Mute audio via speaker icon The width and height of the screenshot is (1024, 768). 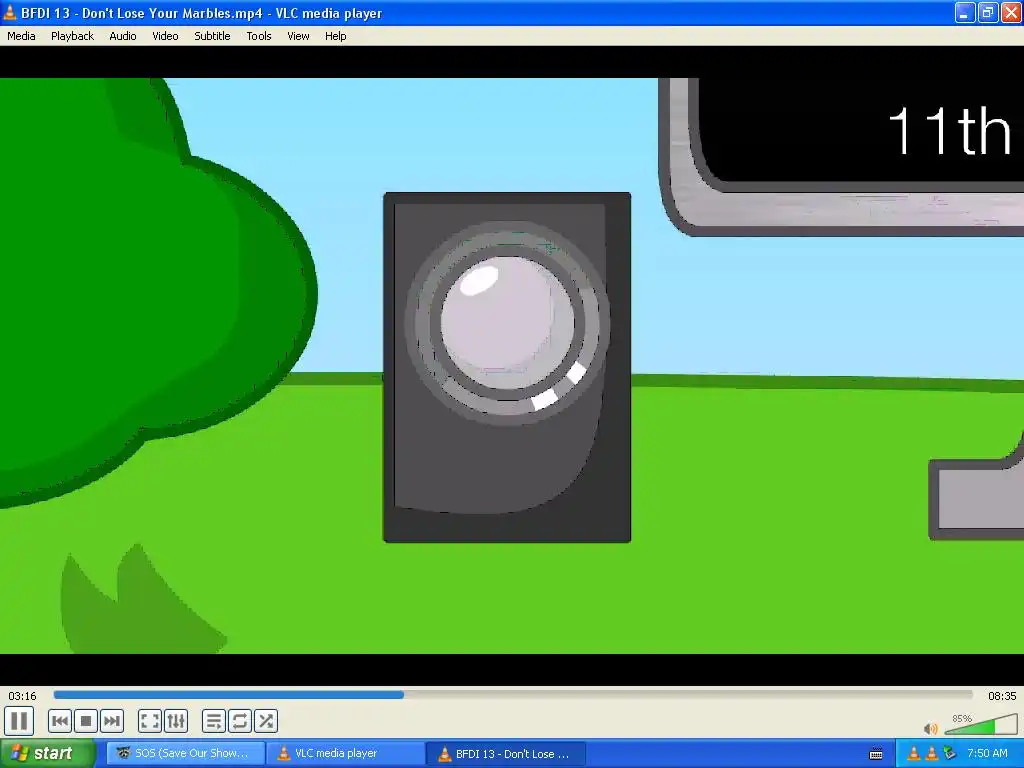tap(931, 728)
